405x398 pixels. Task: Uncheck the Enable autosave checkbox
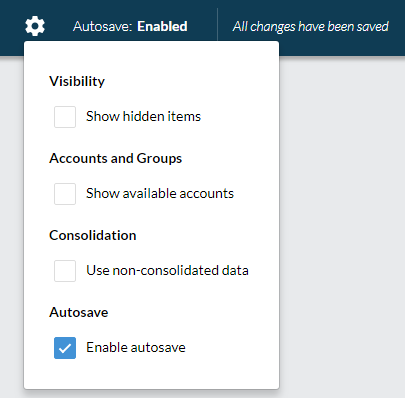coord(65,348)
